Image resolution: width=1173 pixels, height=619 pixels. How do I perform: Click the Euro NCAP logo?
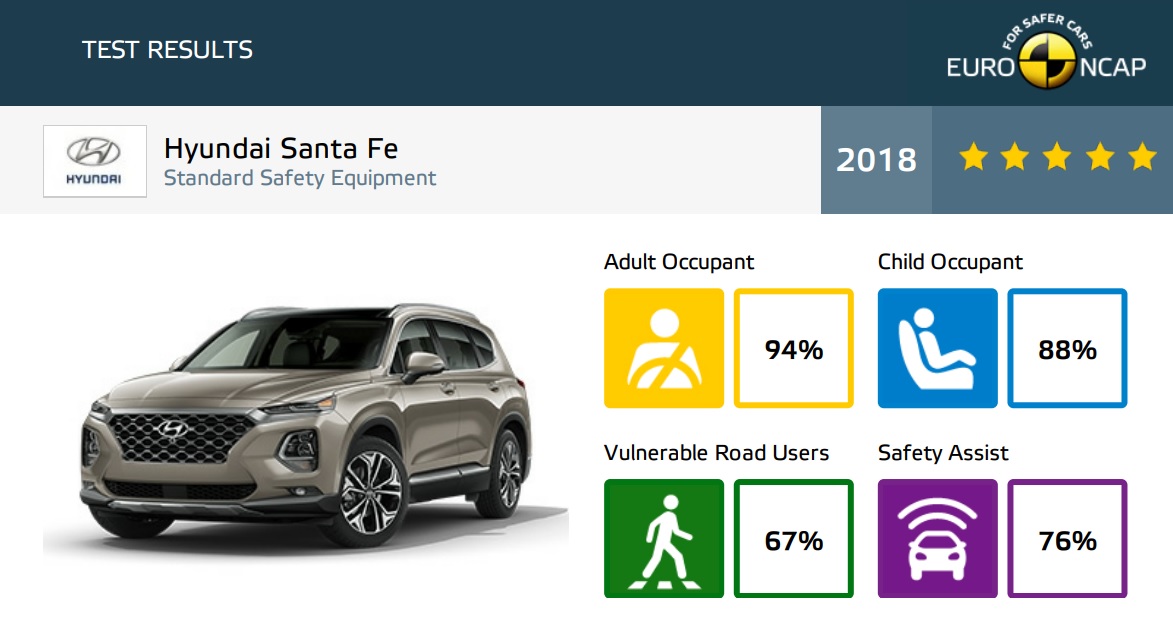pos(1046,52)
